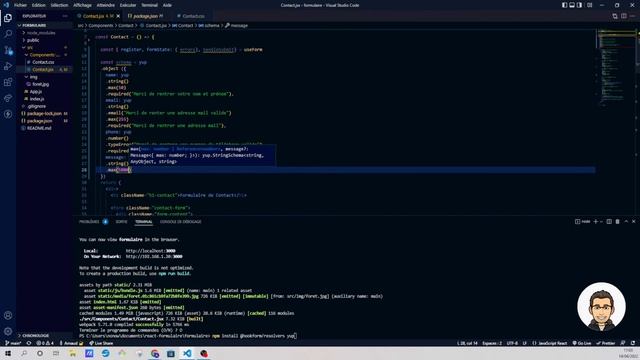Image resolution: width=640 pixels, height=360 pixels.
Task: Click the Live Share status bar item
Action: click(101, 343)
